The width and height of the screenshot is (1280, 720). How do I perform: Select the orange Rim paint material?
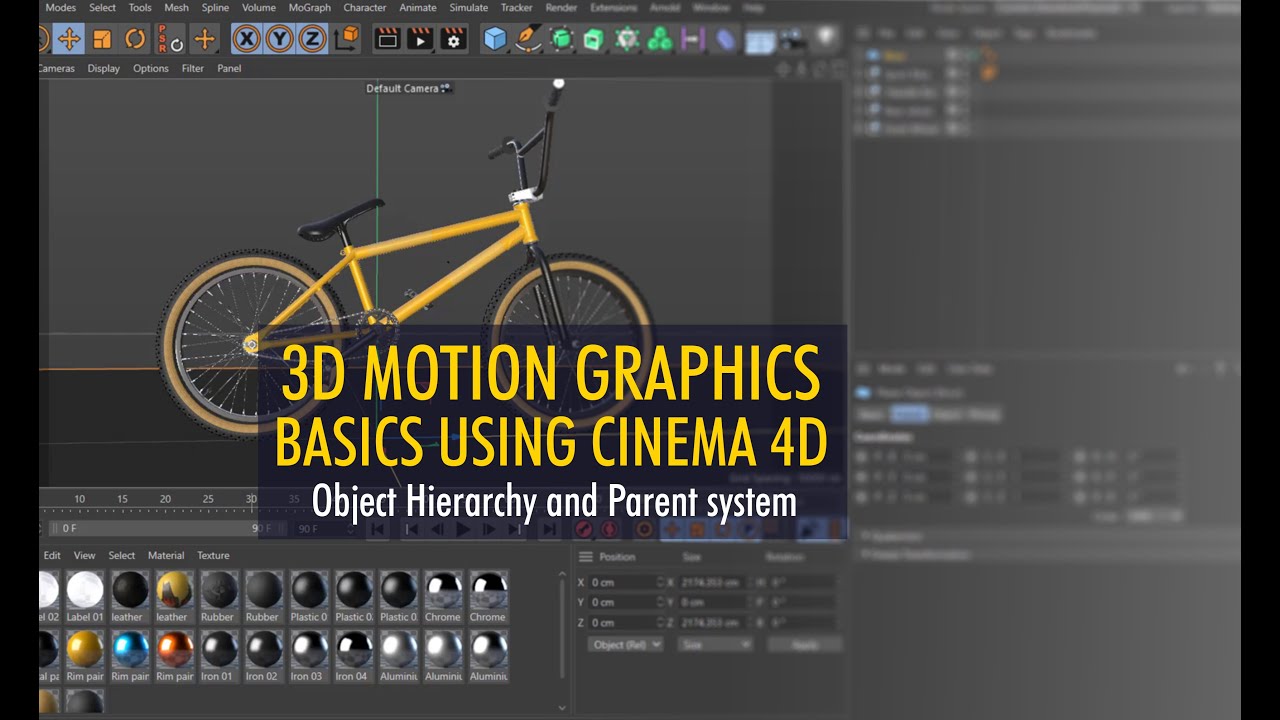173,656
